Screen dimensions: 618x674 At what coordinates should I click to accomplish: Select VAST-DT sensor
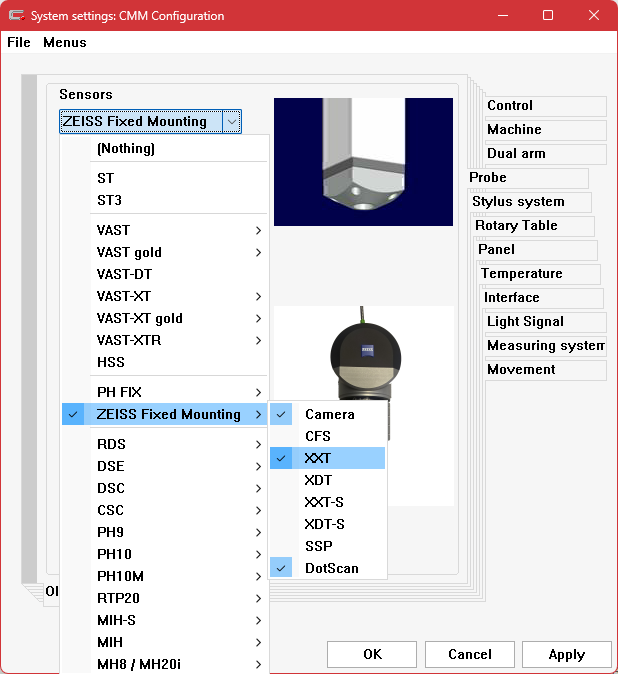click(165, 274)
